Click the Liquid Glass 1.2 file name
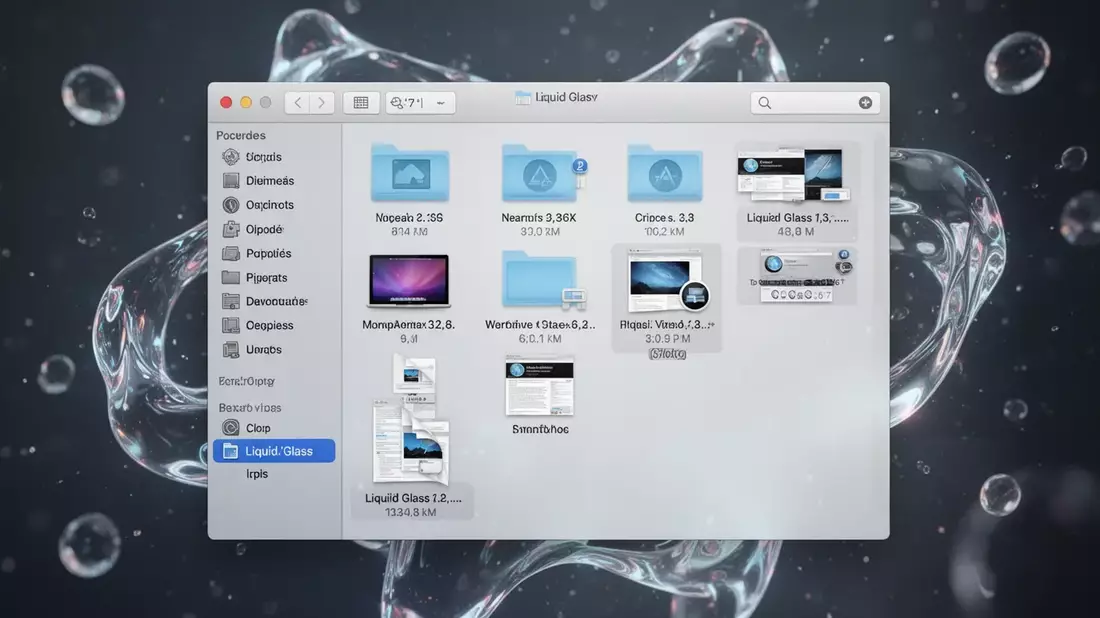Image resolution: width=1100 pixels, height=618 pixels. [413, 498]
